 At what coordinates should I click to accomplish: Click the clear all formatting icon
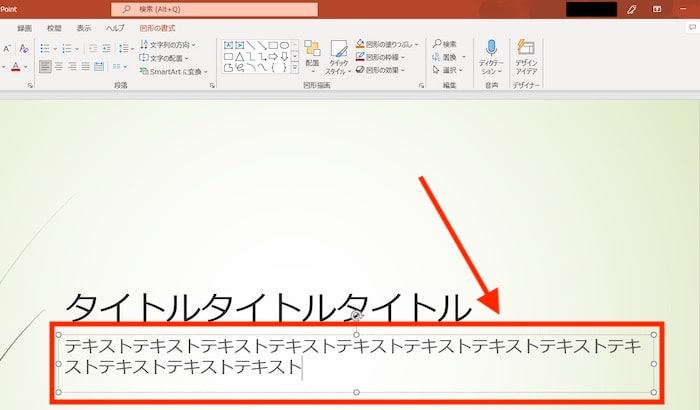[24, 48]
